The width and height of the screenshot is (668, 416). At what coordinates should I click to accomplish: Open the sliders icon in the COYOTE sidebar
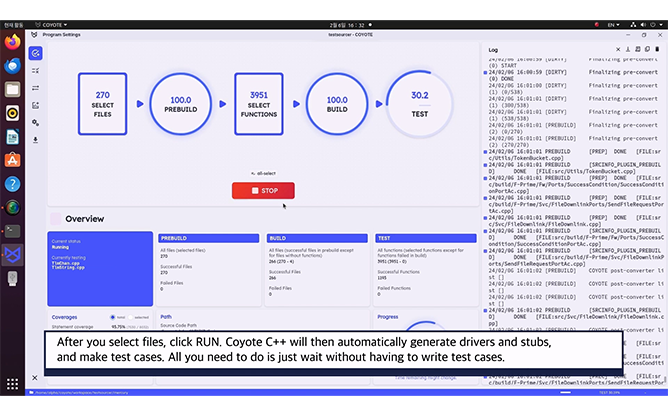pos(35,88)
